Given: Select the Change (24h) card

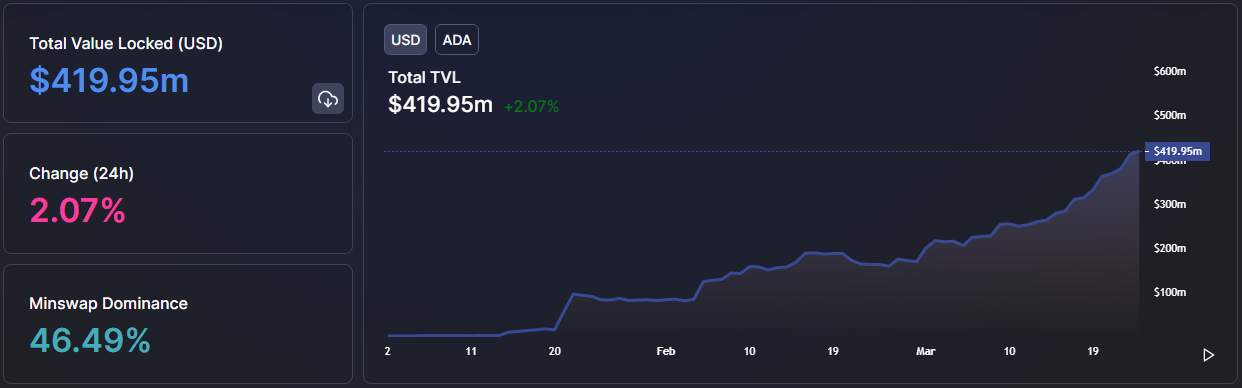Looking at the screenshot, I should (178, 193).
